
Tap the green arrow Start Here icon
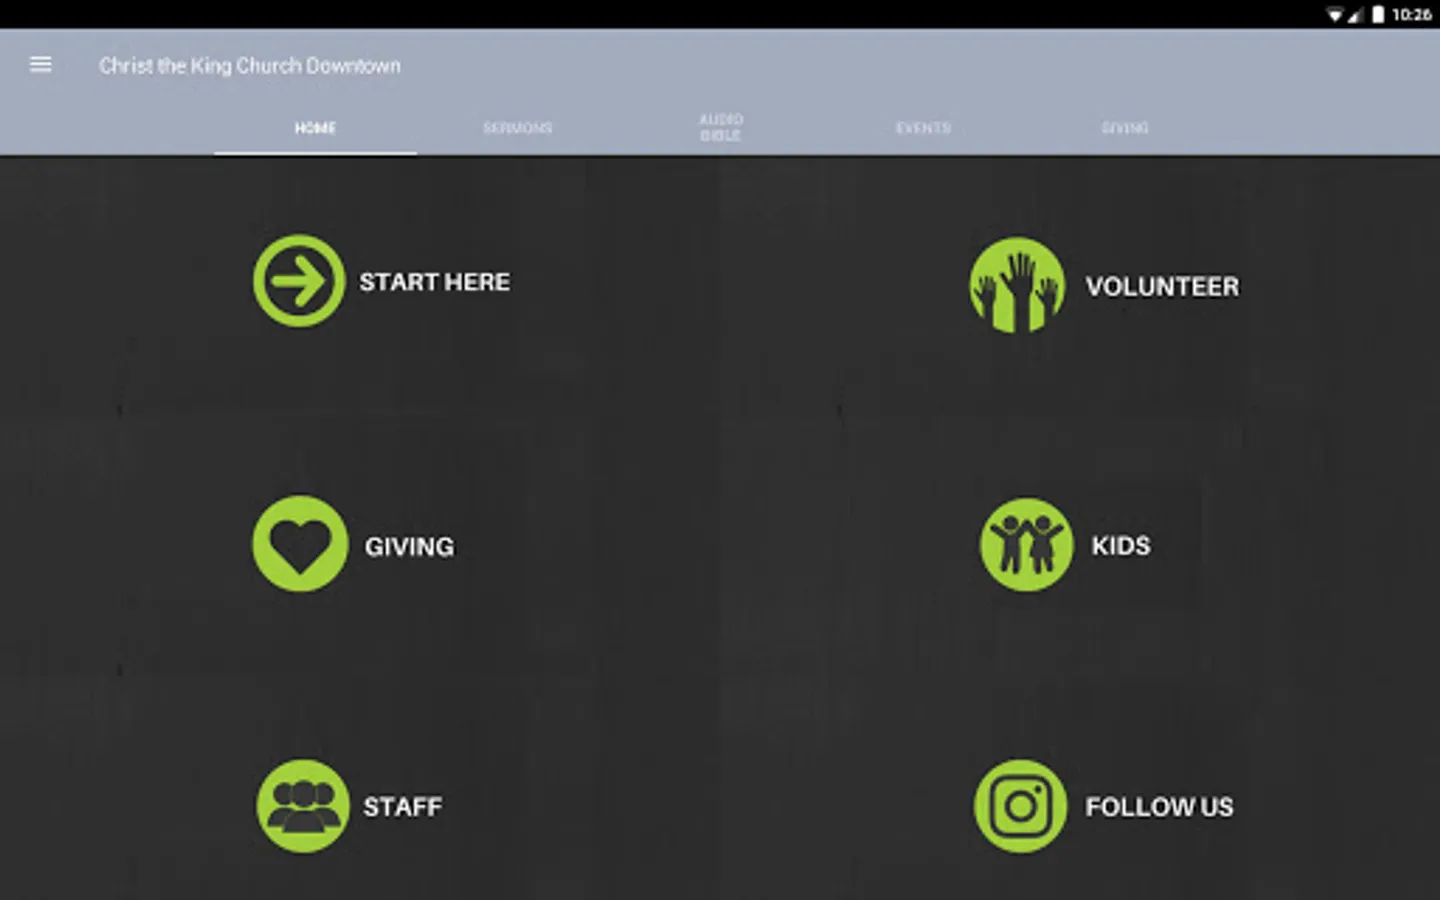pyautogui.click(x=299, y=281)
